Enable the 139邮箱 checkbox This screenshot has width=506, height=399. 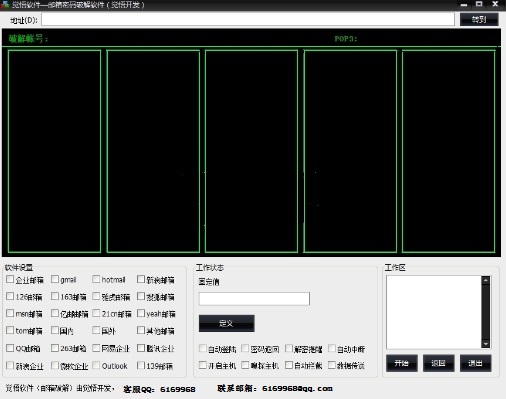[x=141, y=365]
